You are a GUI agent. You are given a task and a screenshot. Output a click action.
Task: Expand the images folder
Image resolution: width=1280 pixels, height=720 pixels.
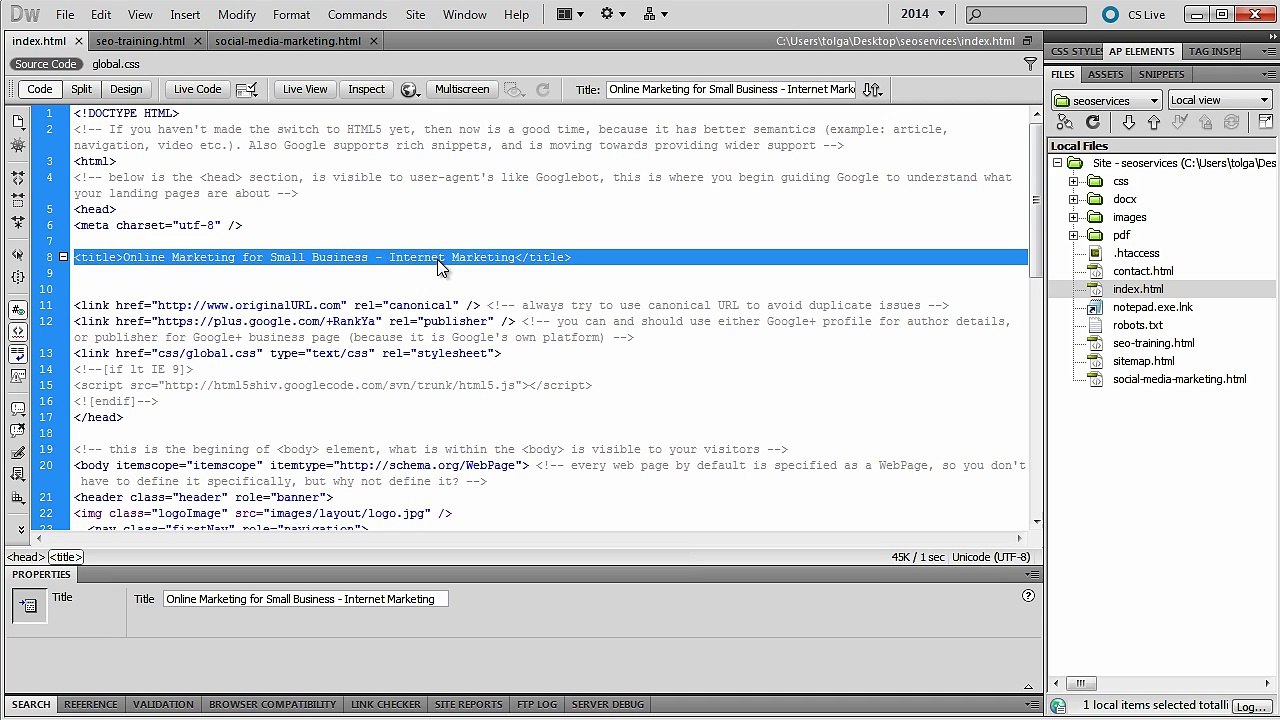tap(1074, 218)
